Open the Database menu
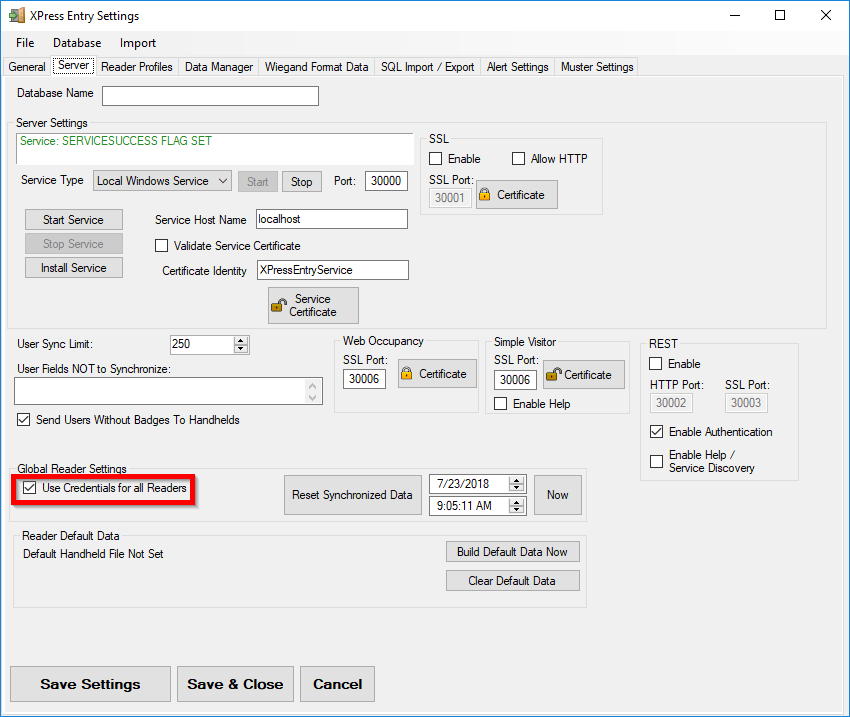 click(77, 43)
